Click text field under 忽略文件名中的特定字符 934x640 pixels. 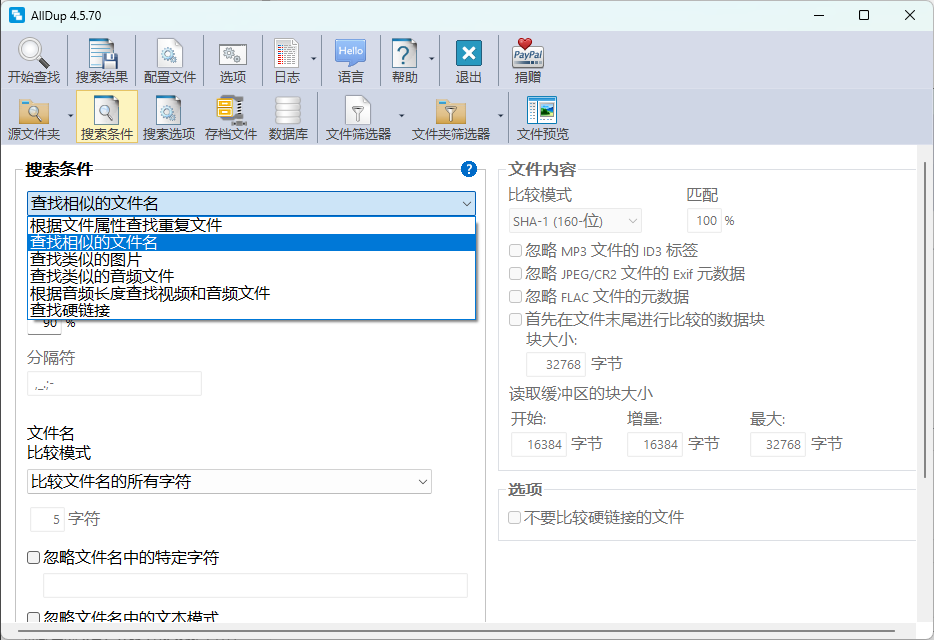tap(255, 586)
